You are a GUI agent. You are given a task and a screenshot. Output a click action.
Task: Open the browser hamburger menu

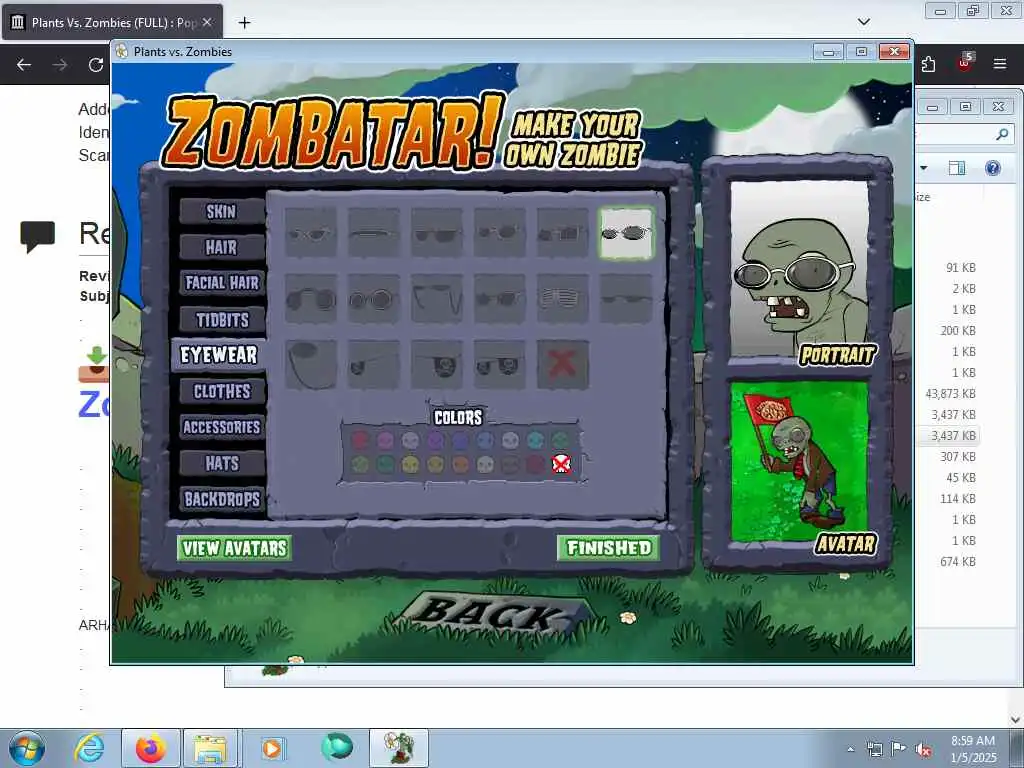click(x=1000, y=64)
